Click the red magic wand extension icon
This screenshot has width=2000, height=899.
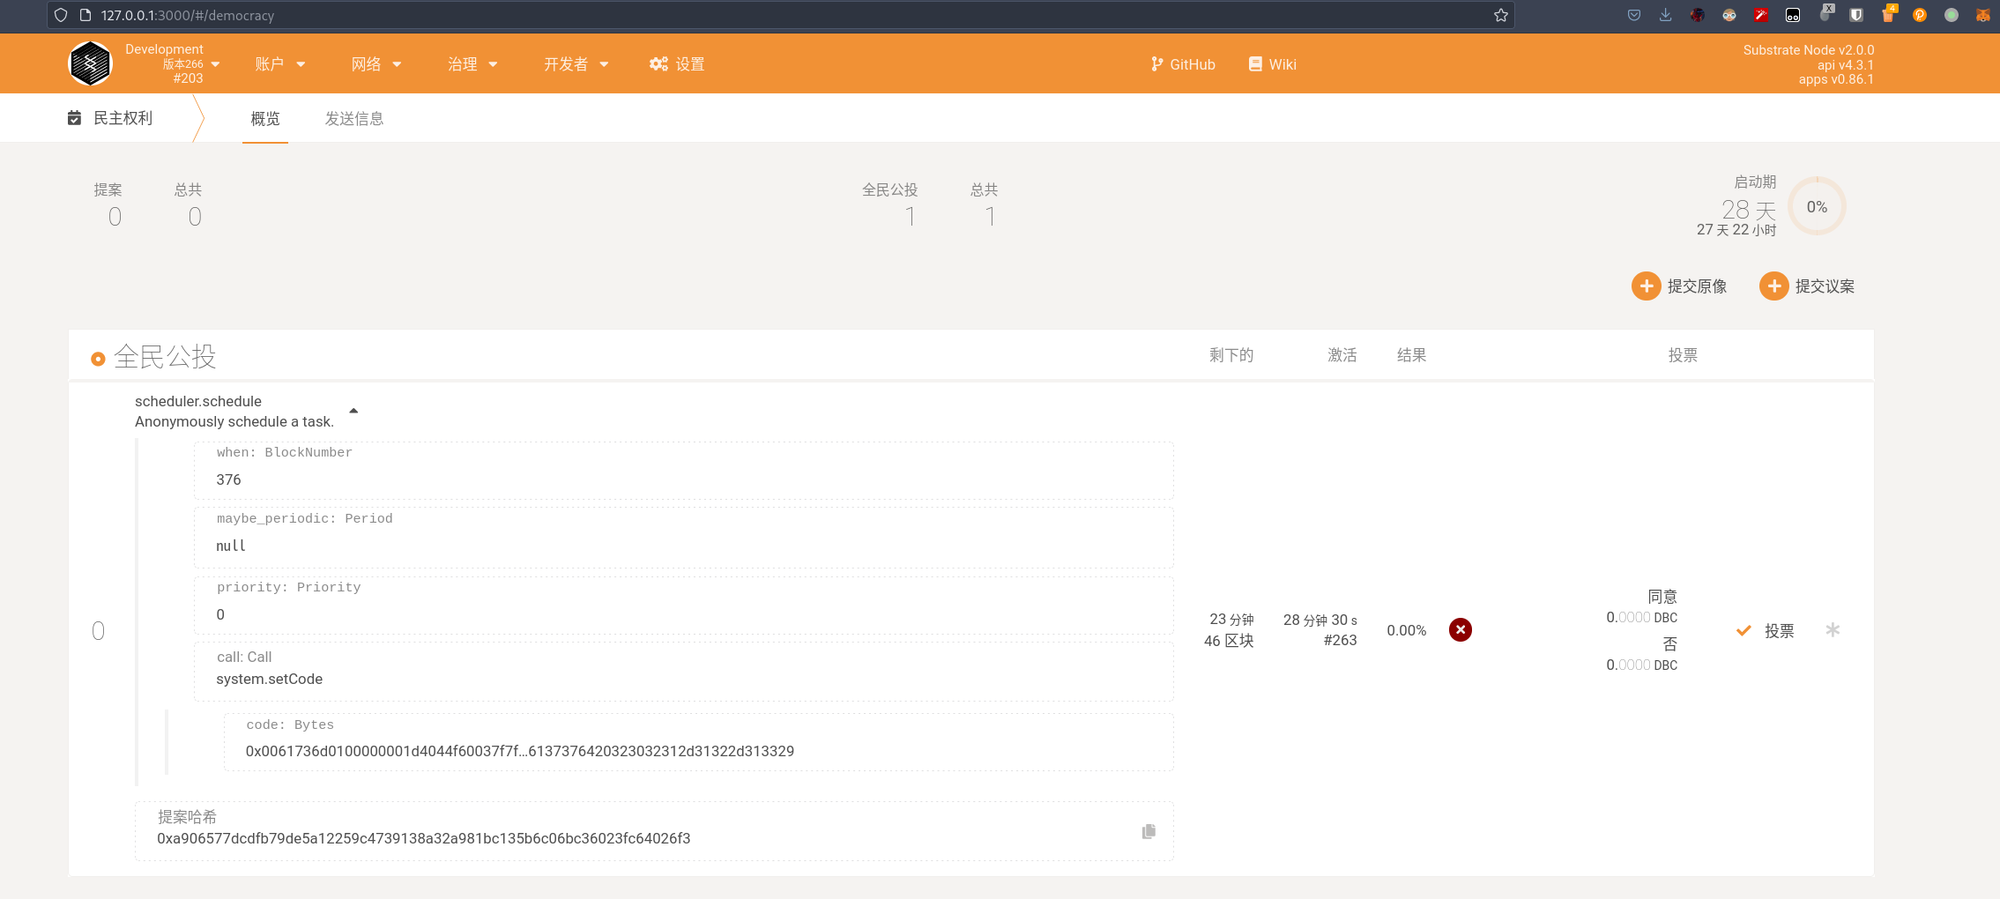(x=1761, y=15)
